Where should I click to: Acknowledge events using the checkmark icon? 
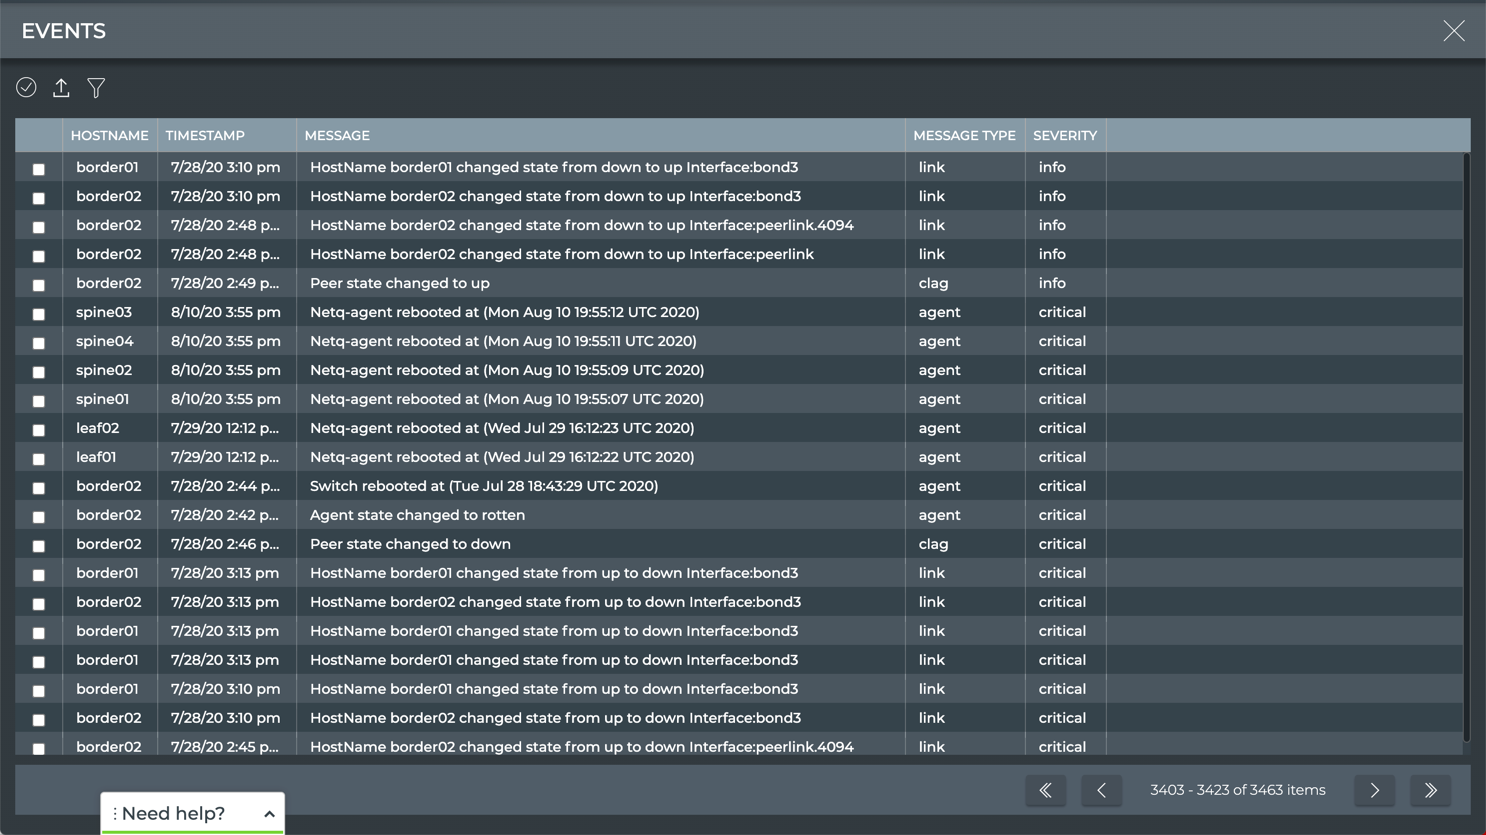[x=26, y=88]
